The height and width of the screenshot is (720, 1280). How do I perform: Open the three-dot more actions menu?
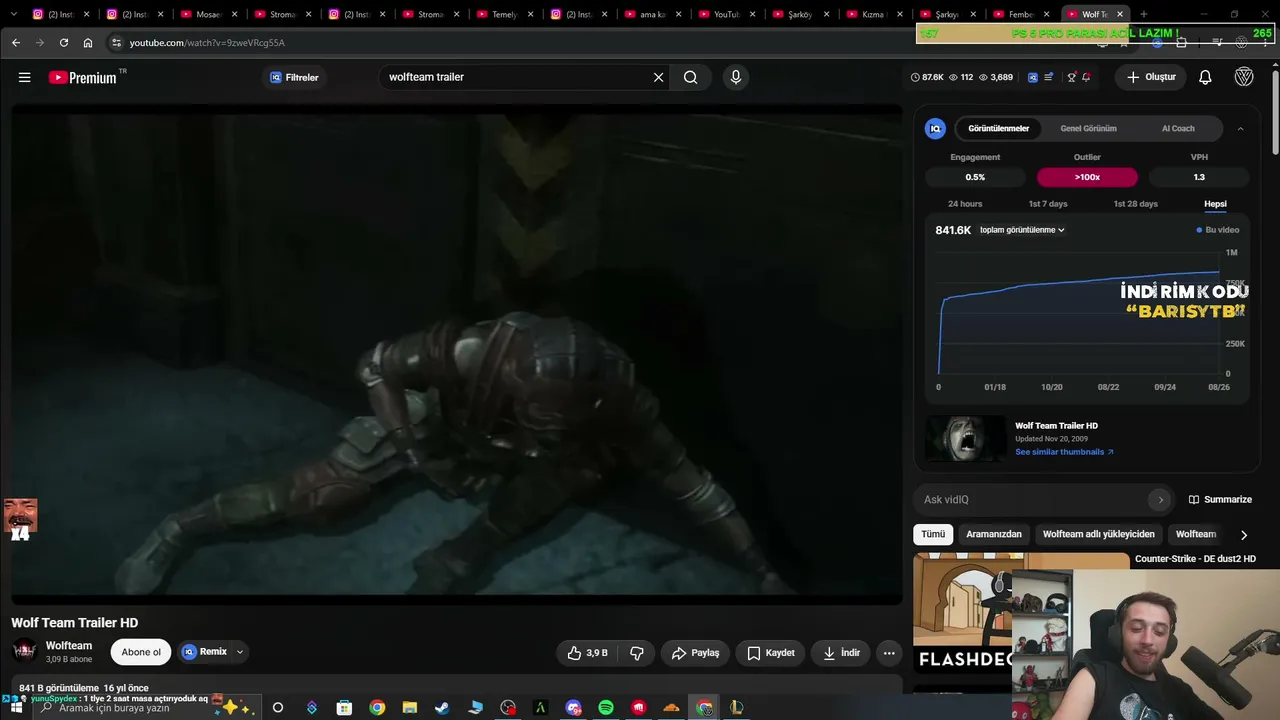889,653
